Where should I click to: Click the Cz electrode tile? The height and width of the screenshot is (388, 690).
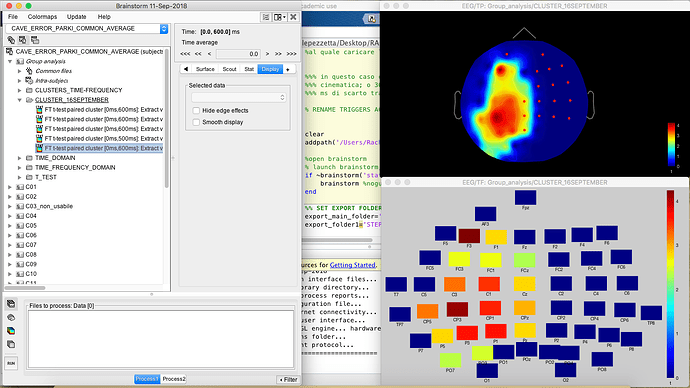[x=525, y=284]
